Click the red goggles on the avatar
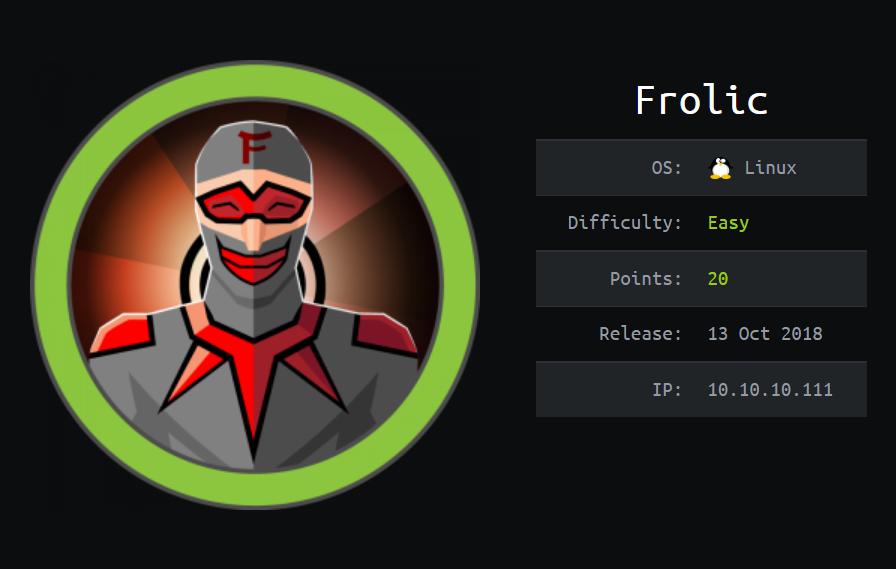 click(x=254, y=203)
